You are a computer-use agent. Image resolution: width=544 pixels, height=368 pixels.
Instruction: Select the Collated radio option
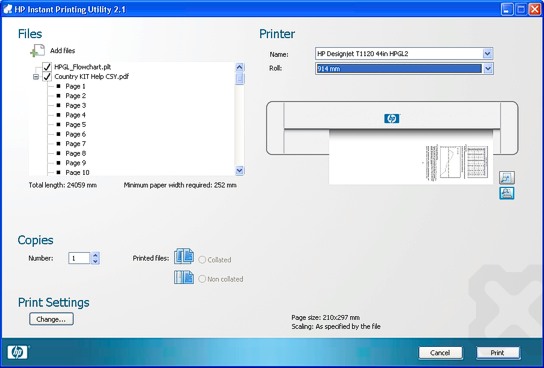[202, 260]
